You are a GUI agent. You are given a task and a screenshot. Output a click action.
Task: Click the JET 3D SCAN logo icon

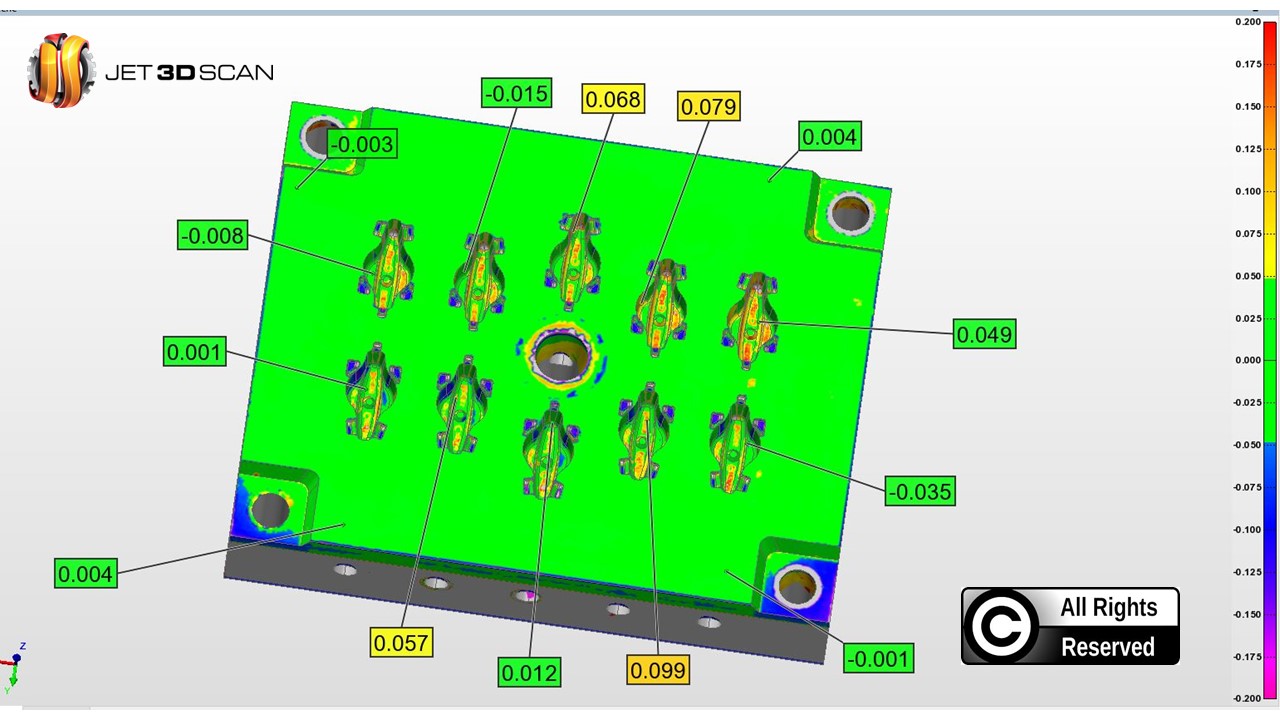click(x=62, y=70)
